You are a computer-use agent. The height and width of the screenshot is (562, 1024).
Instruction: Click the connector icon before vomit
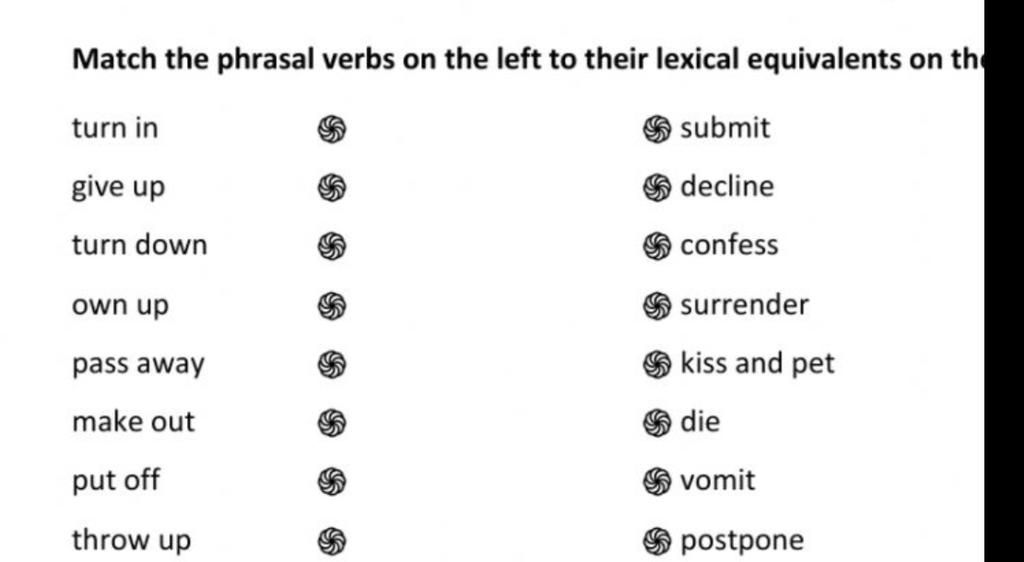click(657, 482)
